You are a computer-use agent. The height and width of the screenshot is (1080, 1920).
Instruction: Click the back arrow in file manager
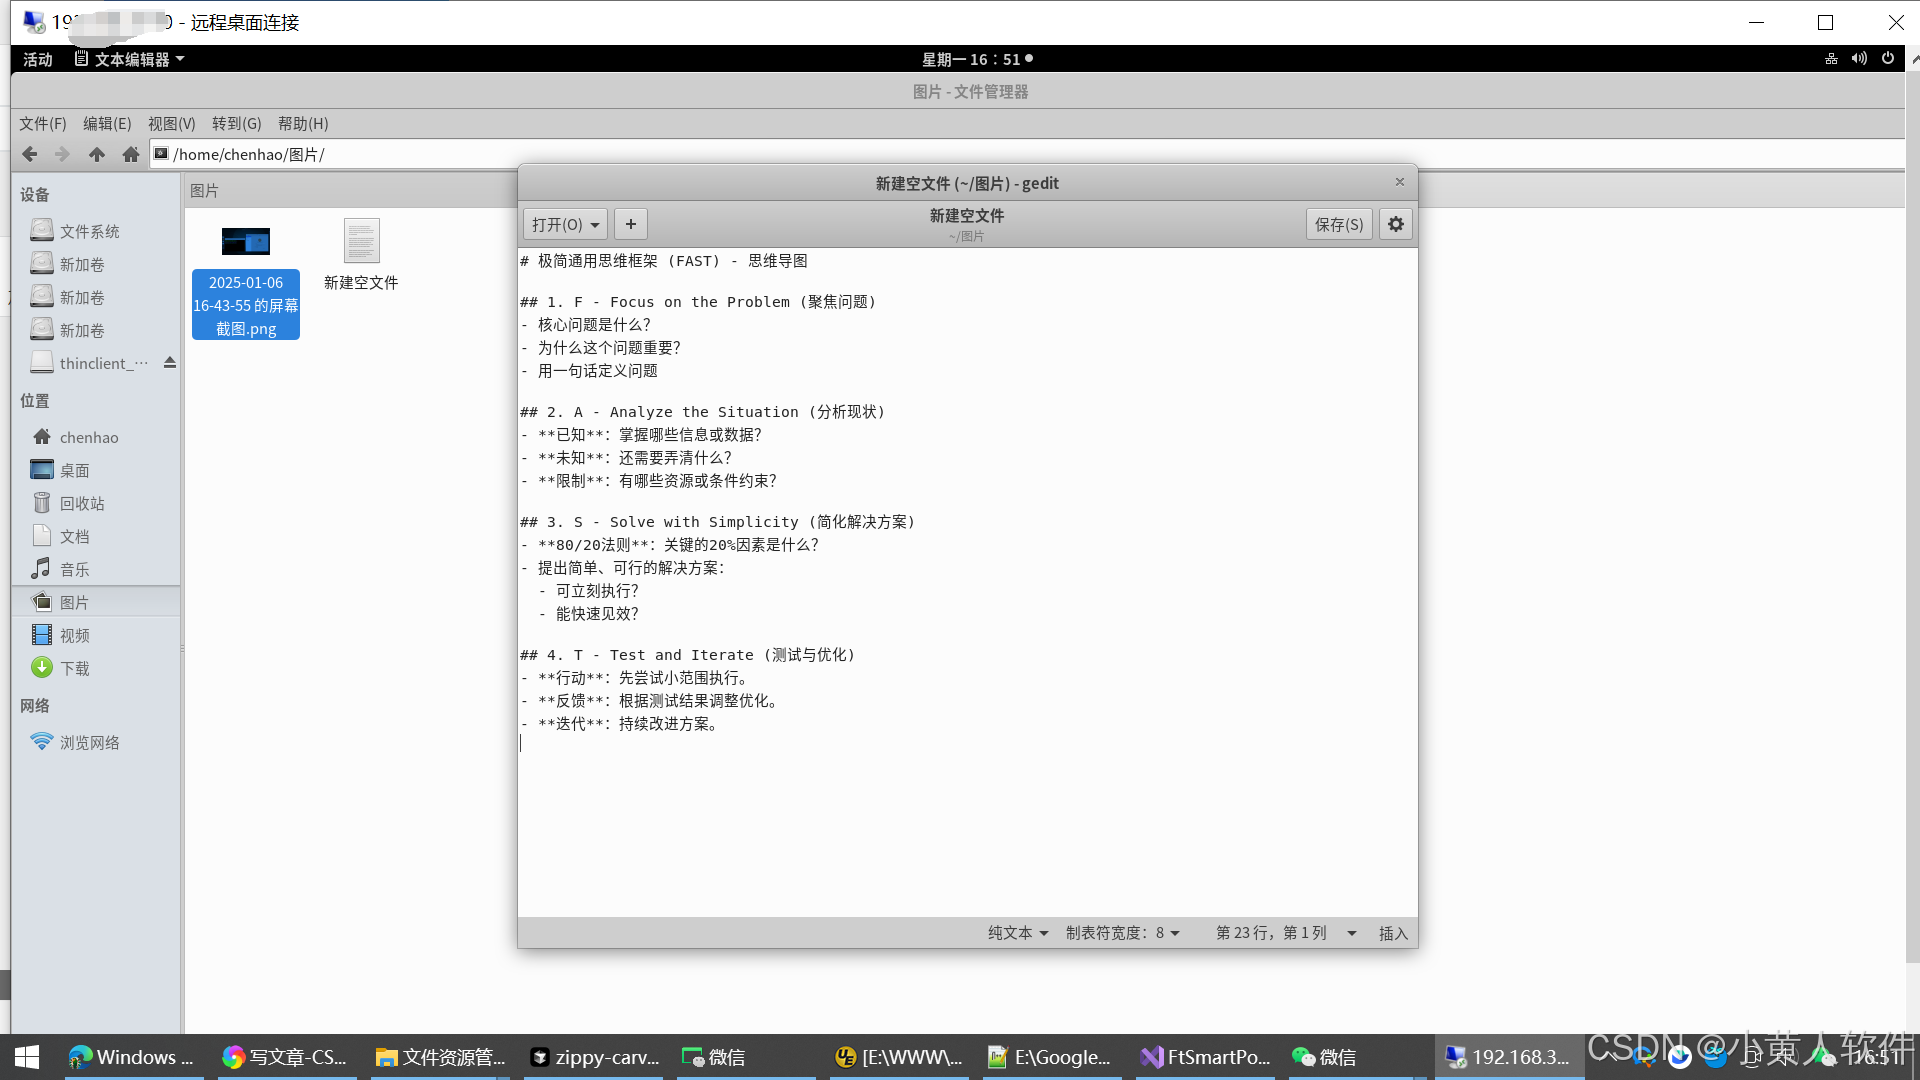30,154
